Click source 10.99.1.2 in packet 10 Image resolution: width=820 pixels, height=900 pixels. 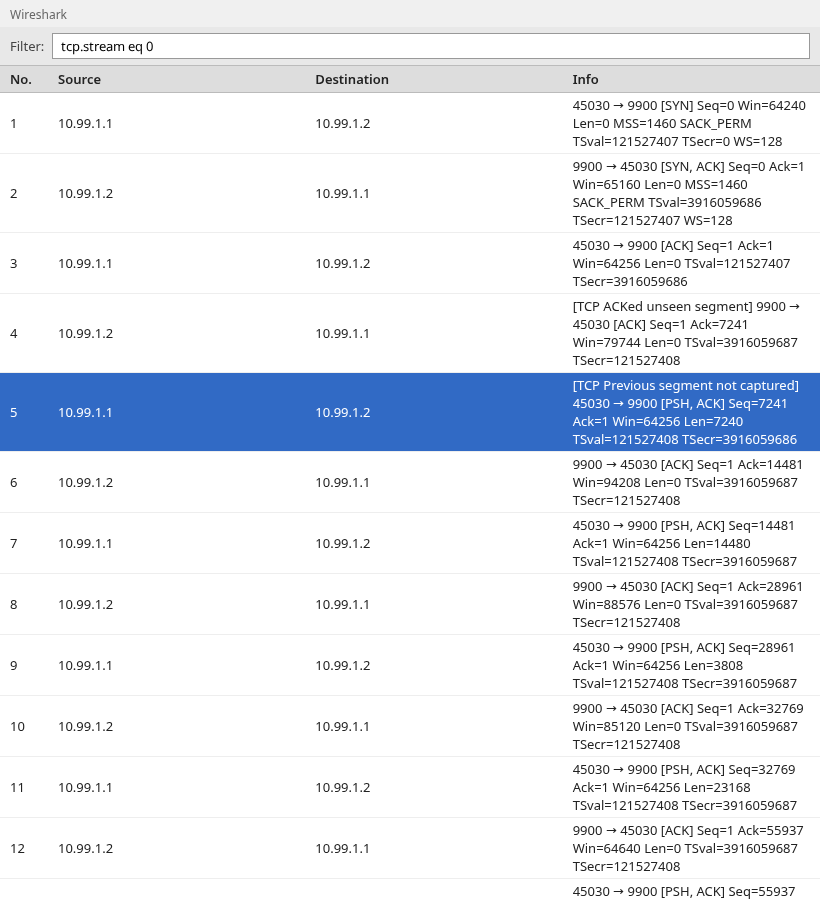(86, 726)
